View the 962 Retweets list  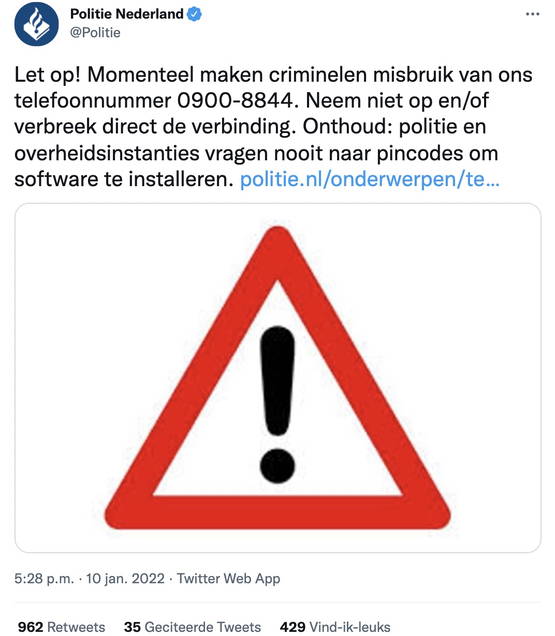pyautogui.click(x=61, y=627)
